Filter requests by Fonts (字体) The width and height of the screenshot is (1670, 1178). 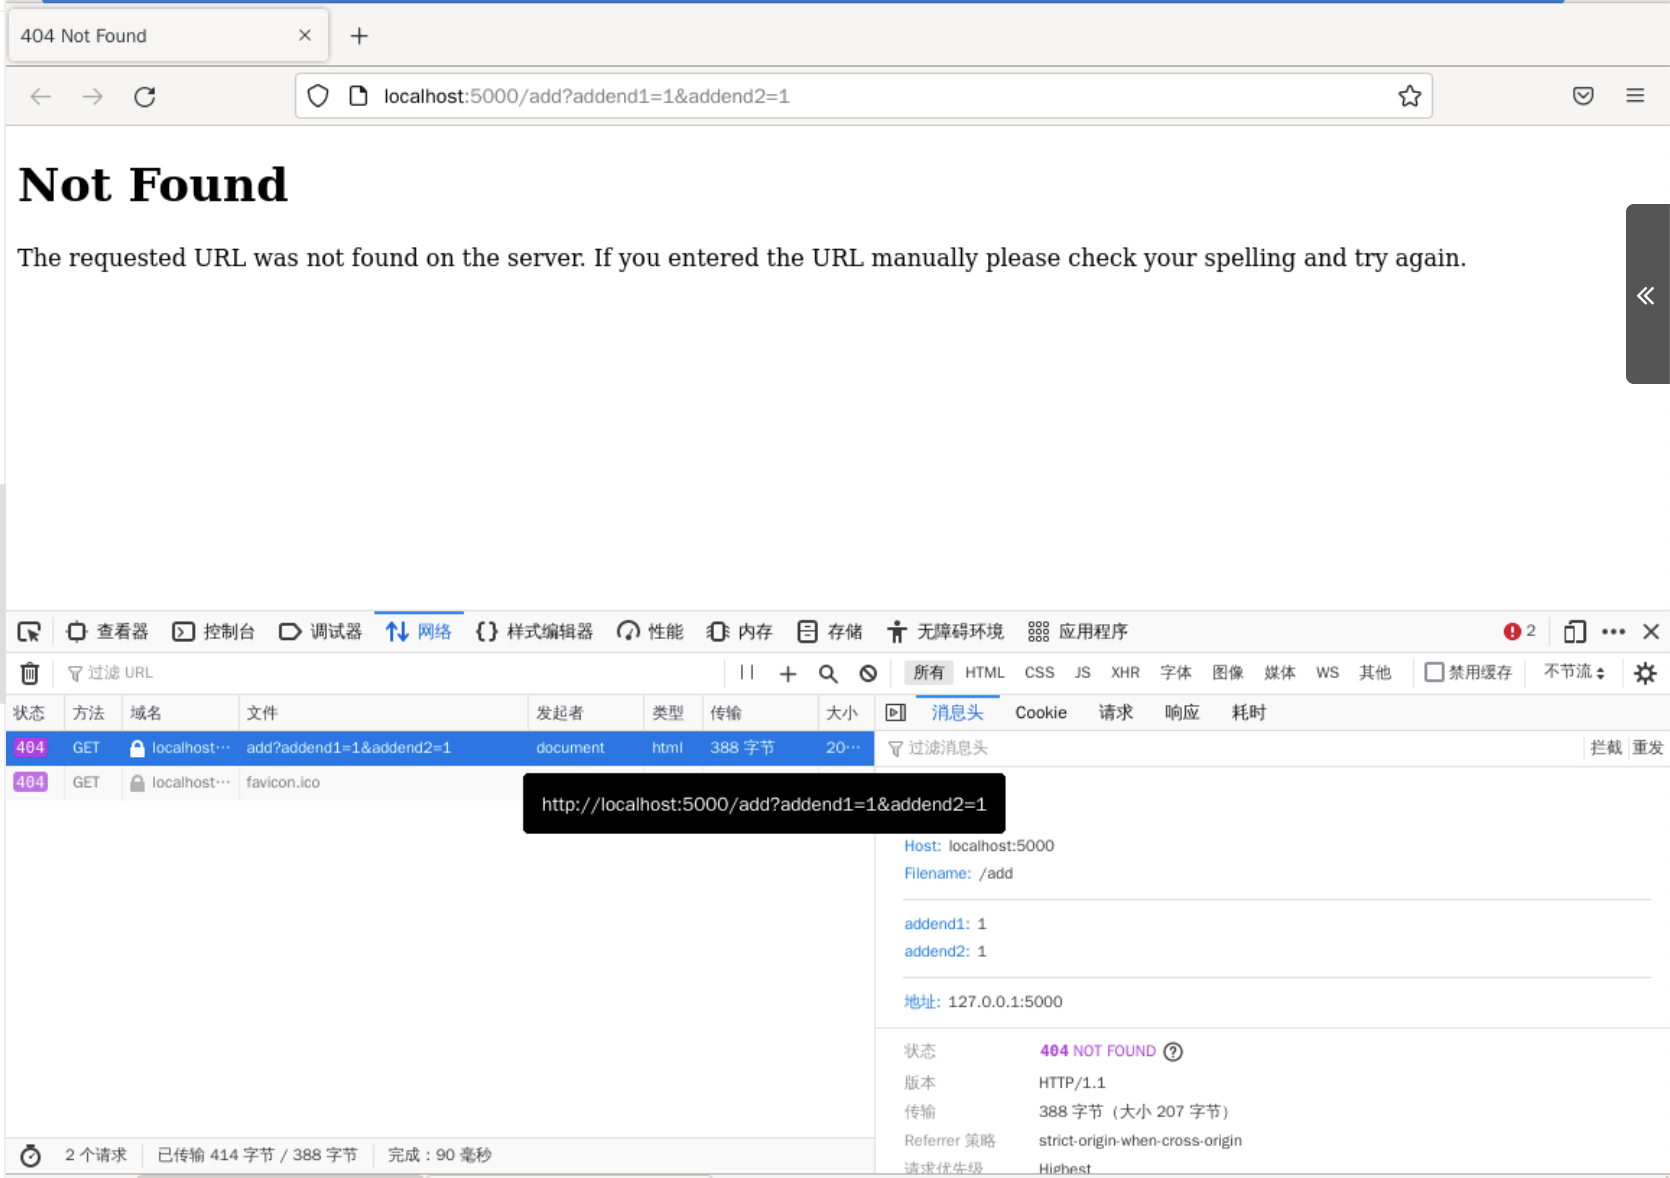point(1176,673)
